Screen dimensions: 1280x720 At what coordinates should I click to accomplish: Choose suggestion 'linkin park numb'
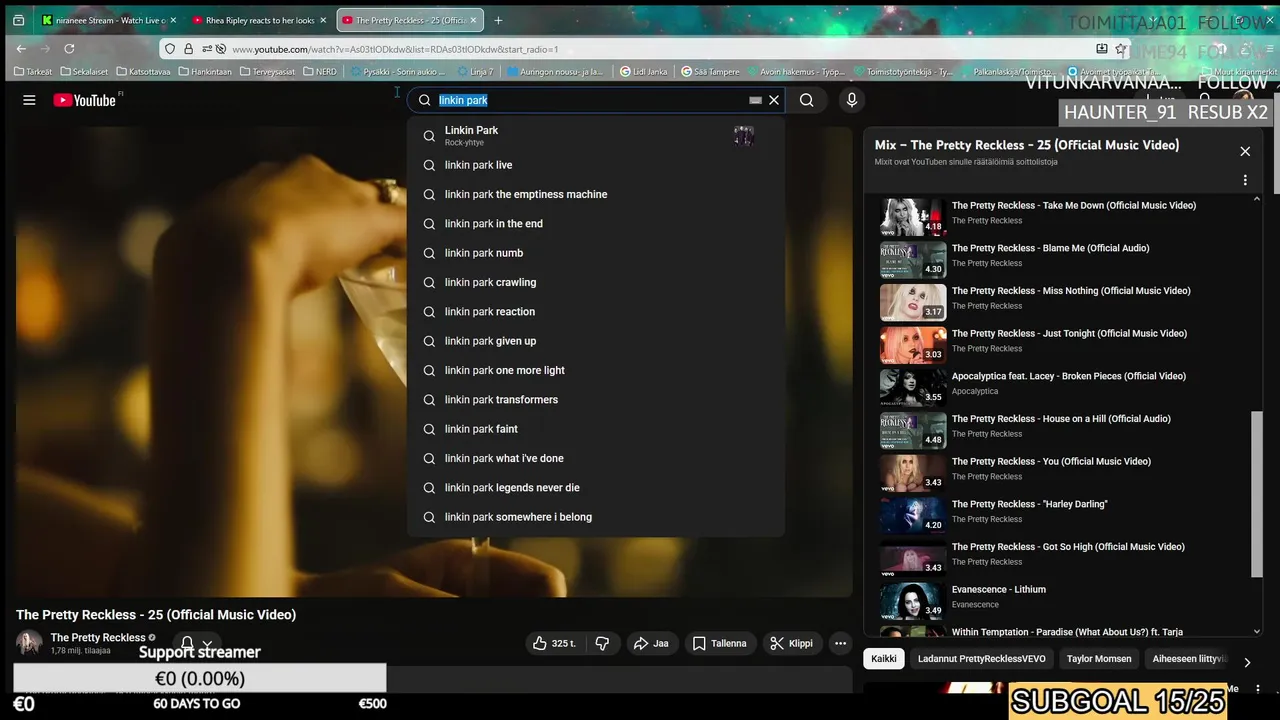[x=596, y=253]
